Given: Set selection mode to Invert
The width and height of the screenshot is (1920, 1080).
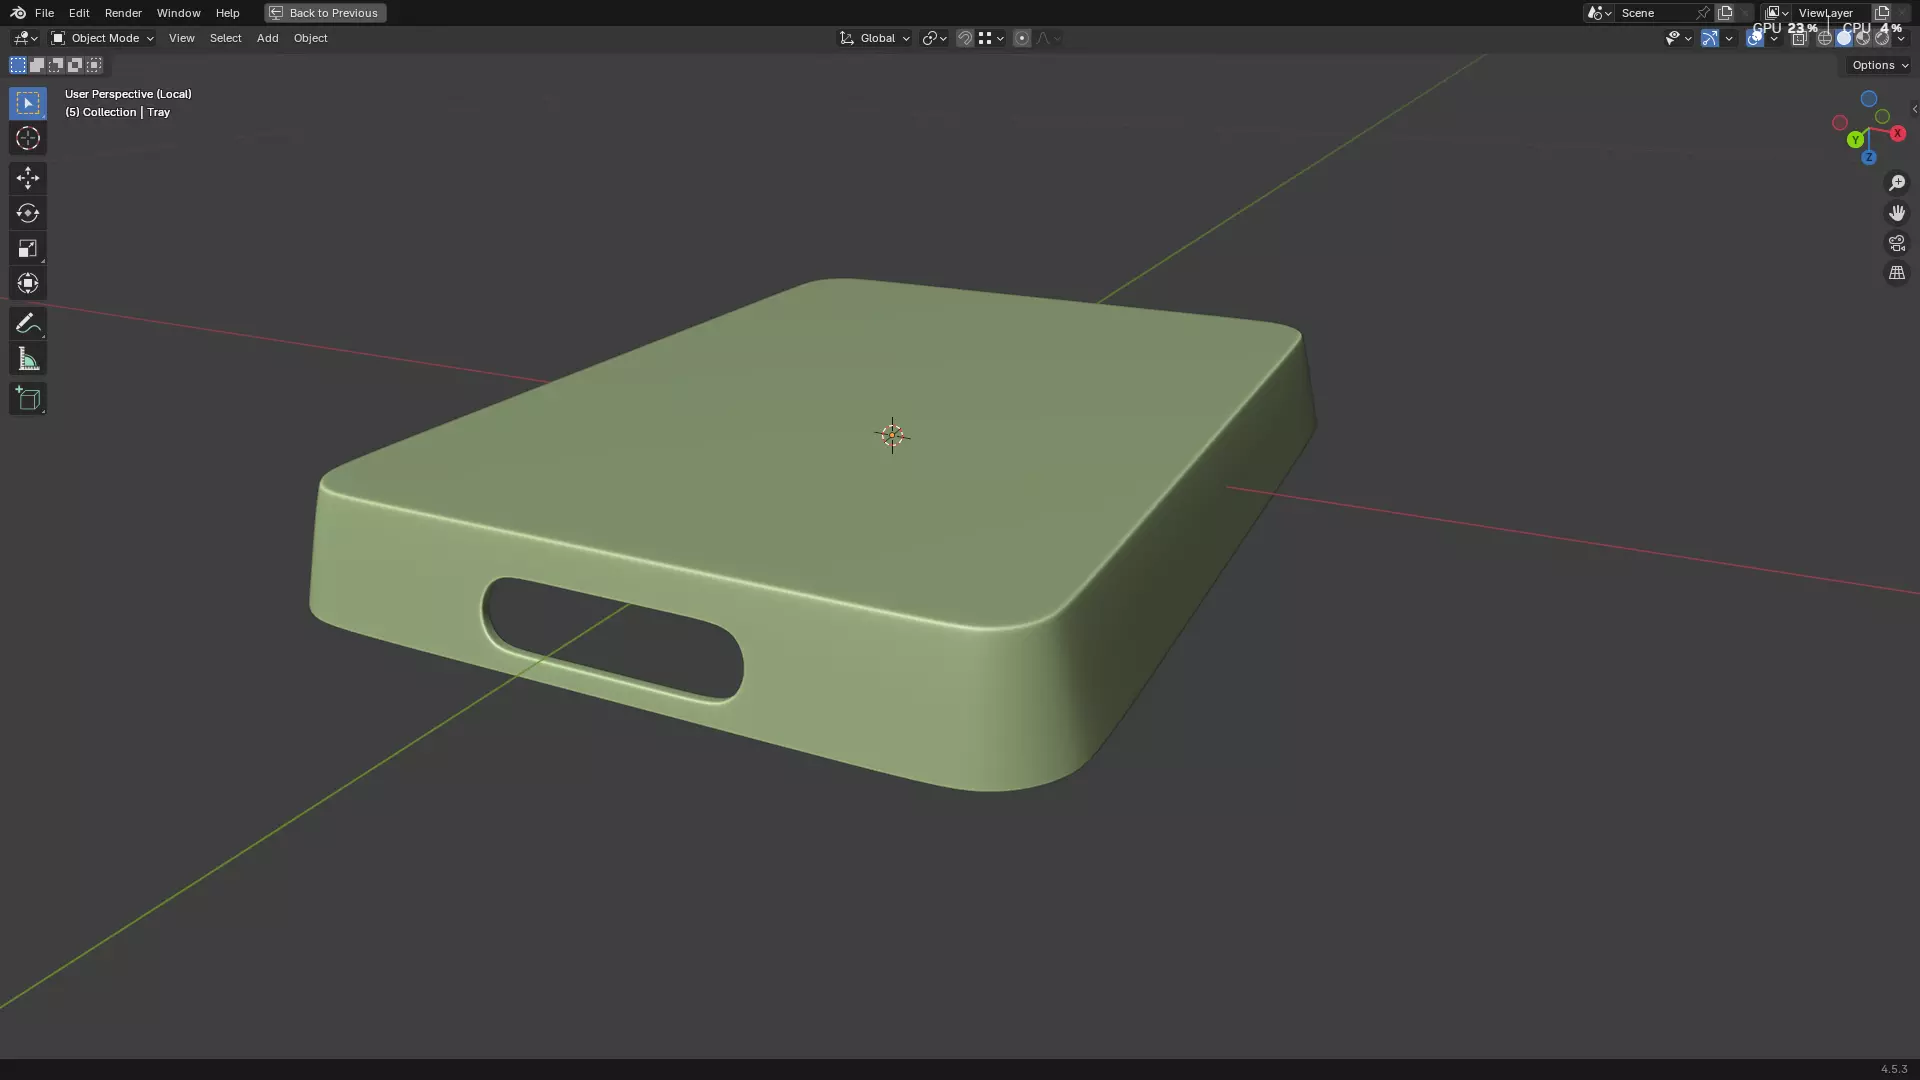Looking at the screenshot, I should coord(75,65).
